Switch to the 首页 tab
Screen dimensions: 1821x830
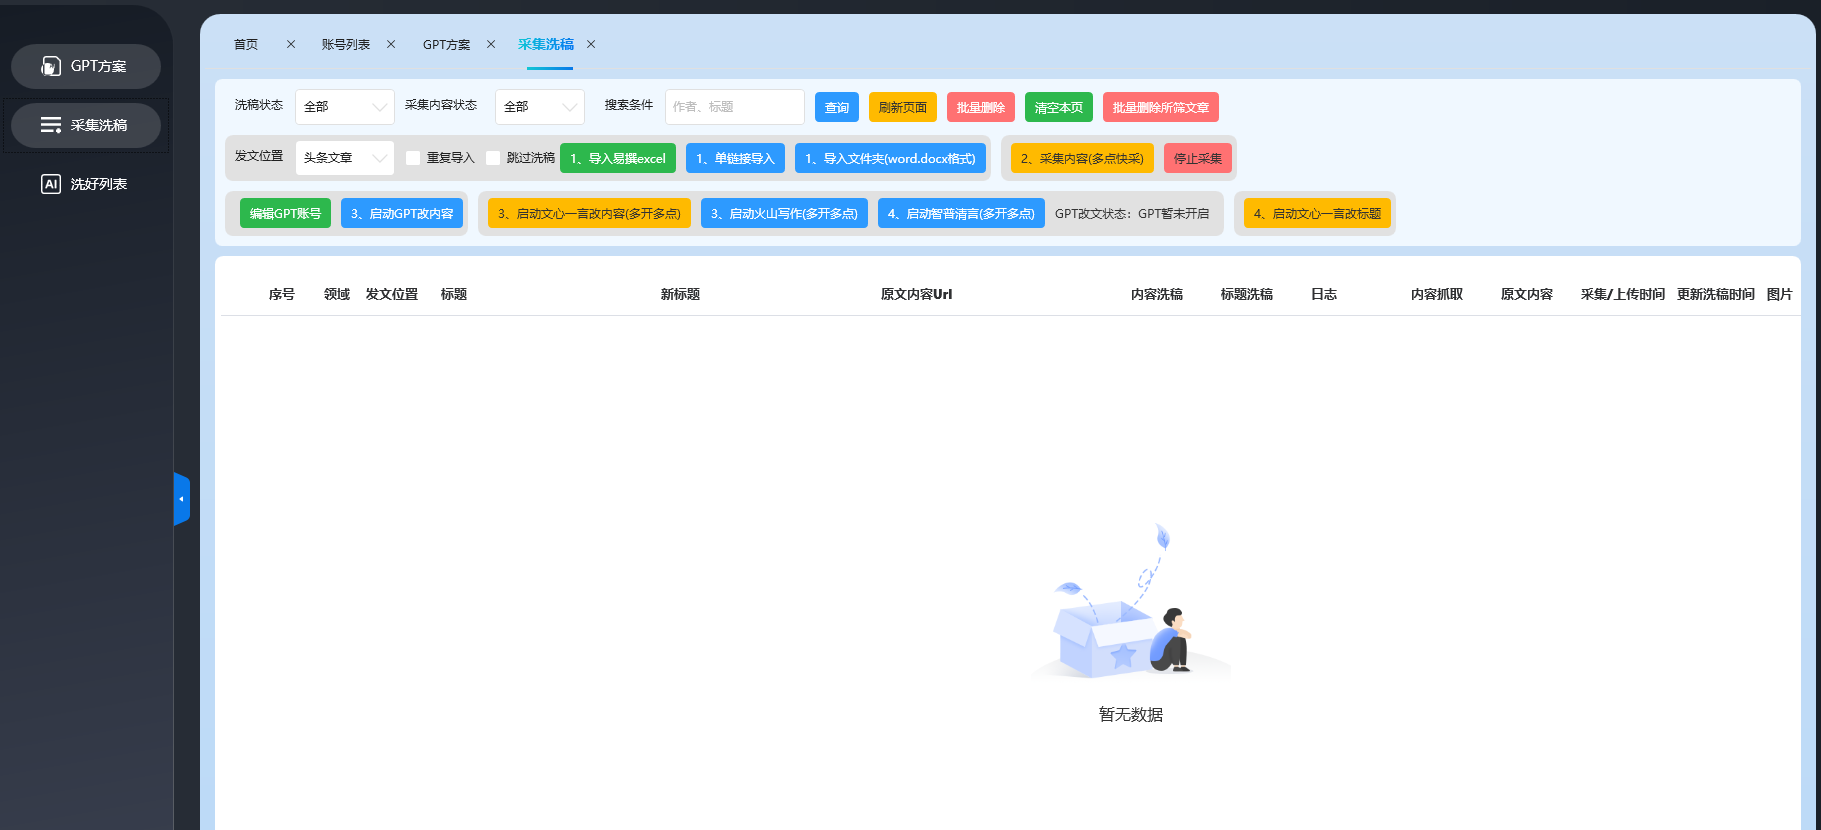point(246,44)
